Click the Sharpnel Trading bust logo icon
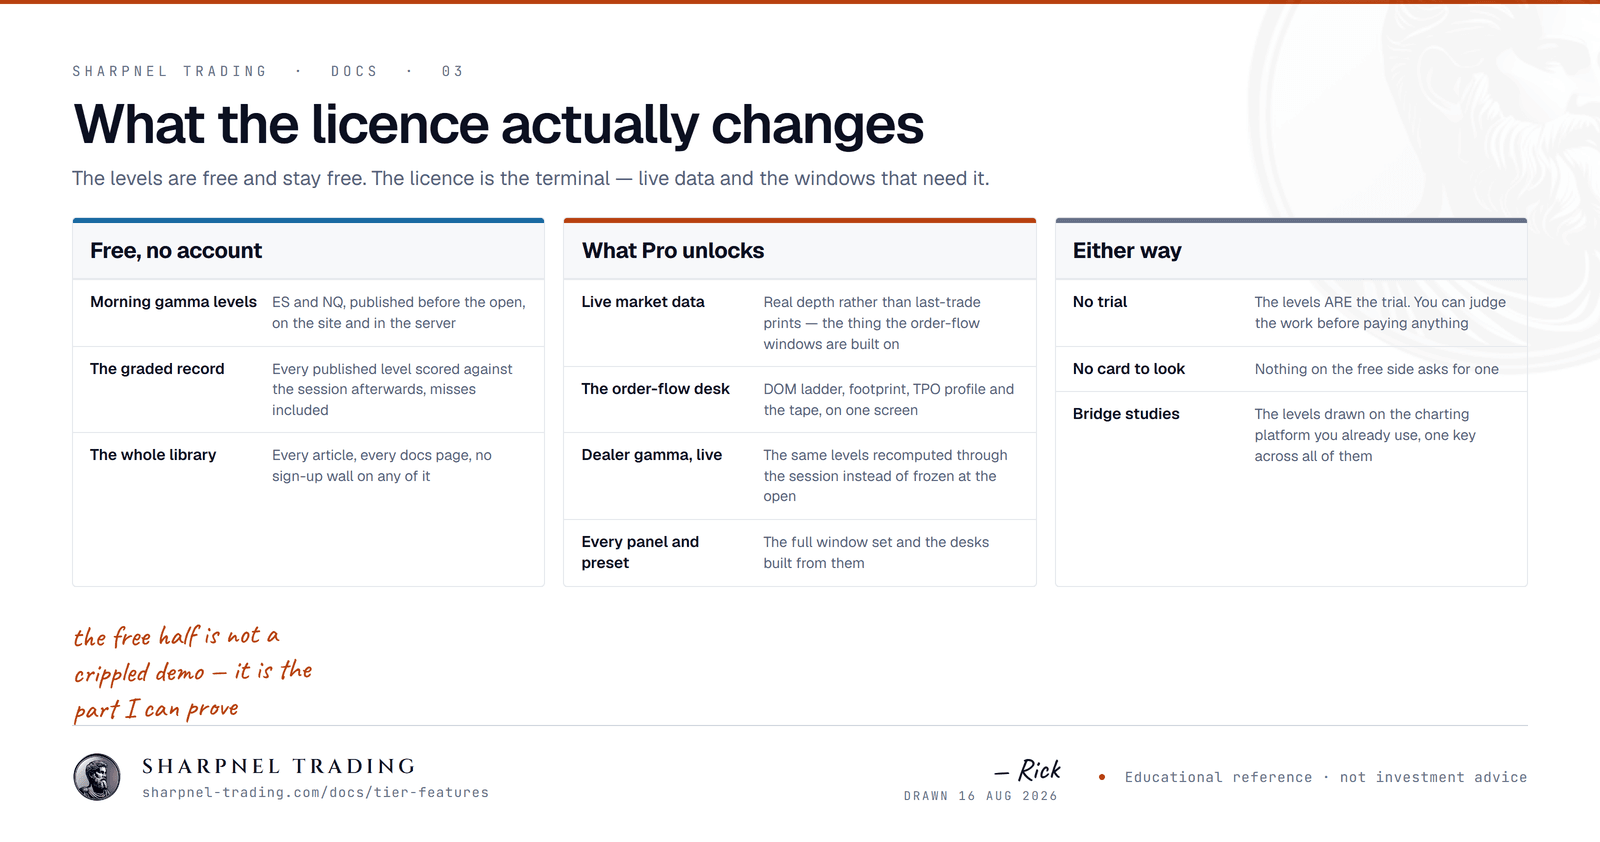 pyautogui.click(x=97, y=777)
